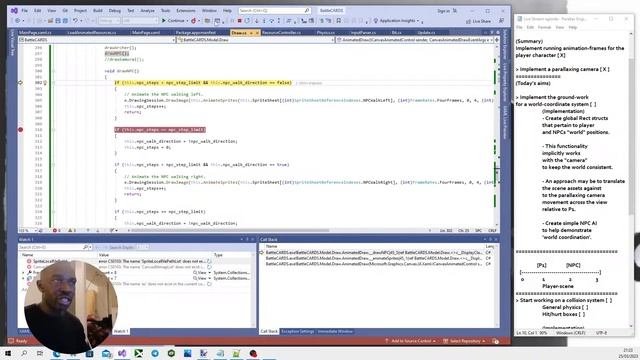Select the Call Stack tab
This screenshot has width=640, height=360.
coord(269,331)
